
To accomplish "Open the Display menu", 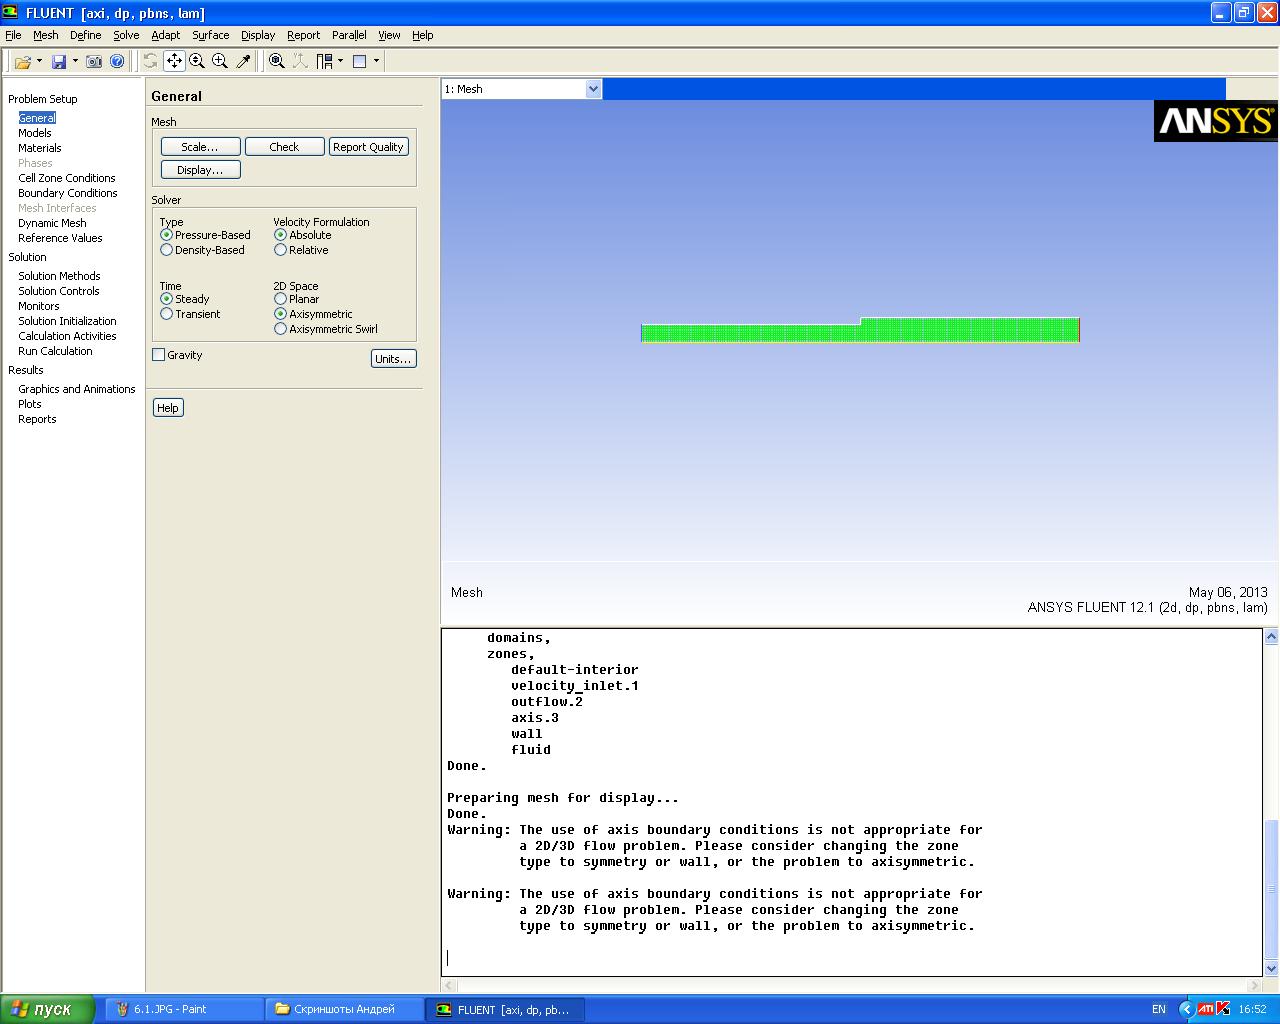I will click(x=258, y=35).
